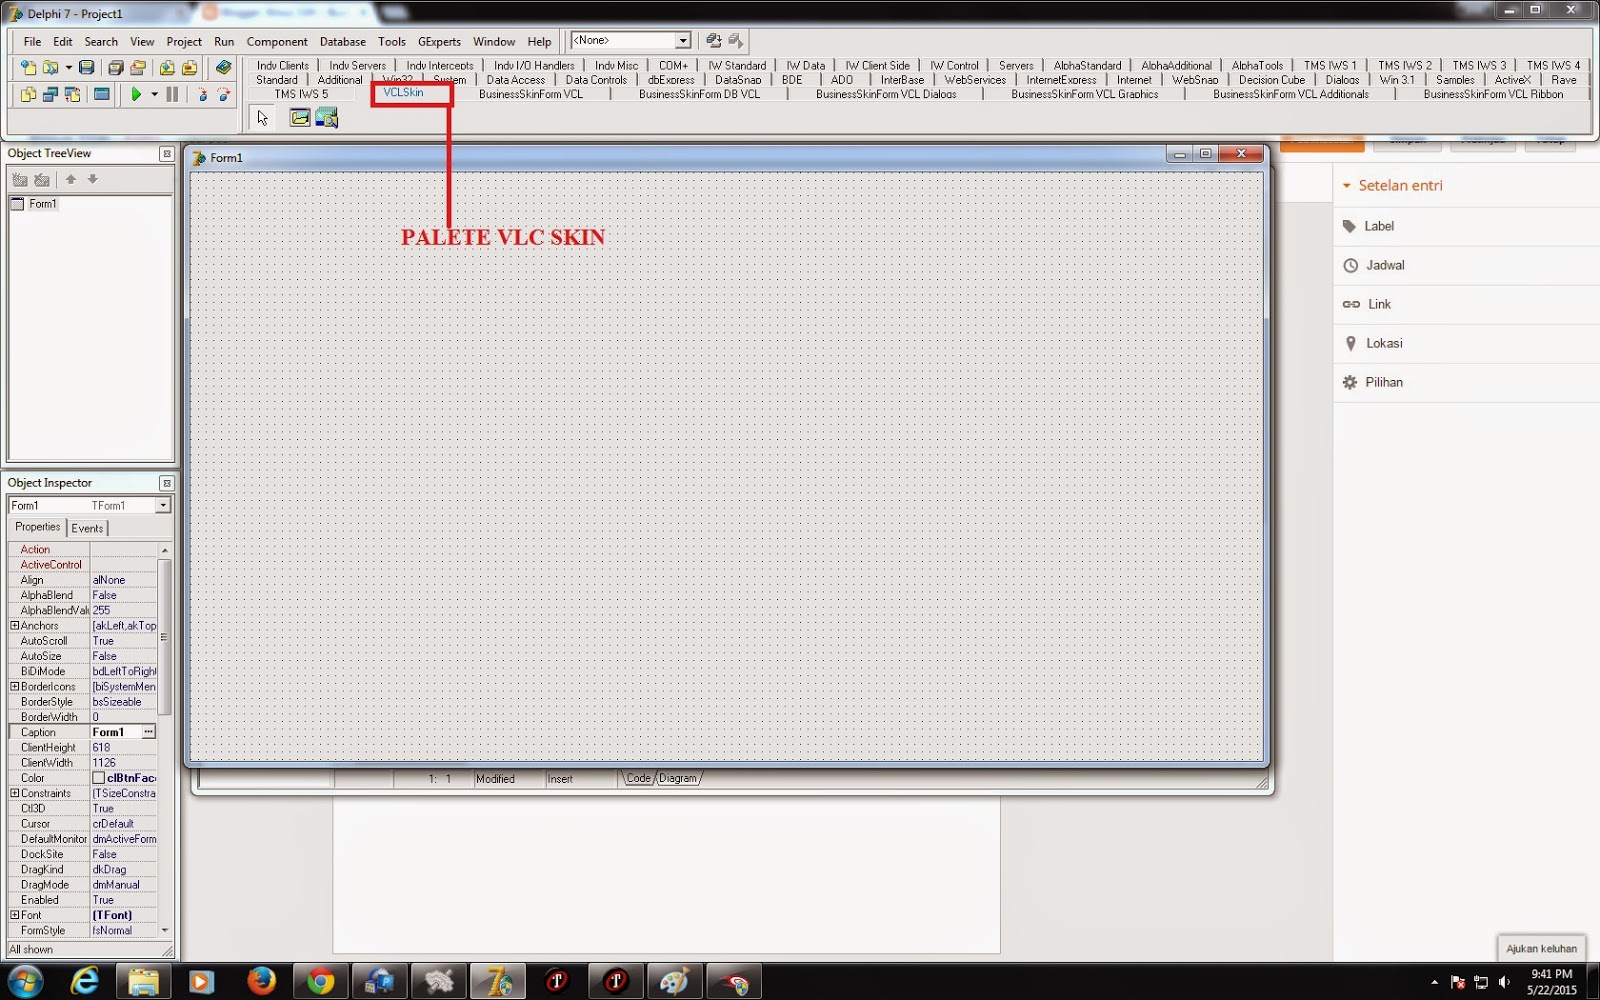The height and width of the screenshot is (1000, 1600).
Task: Click the selection arrow on the component palette
Action: [x=262, y=117]
